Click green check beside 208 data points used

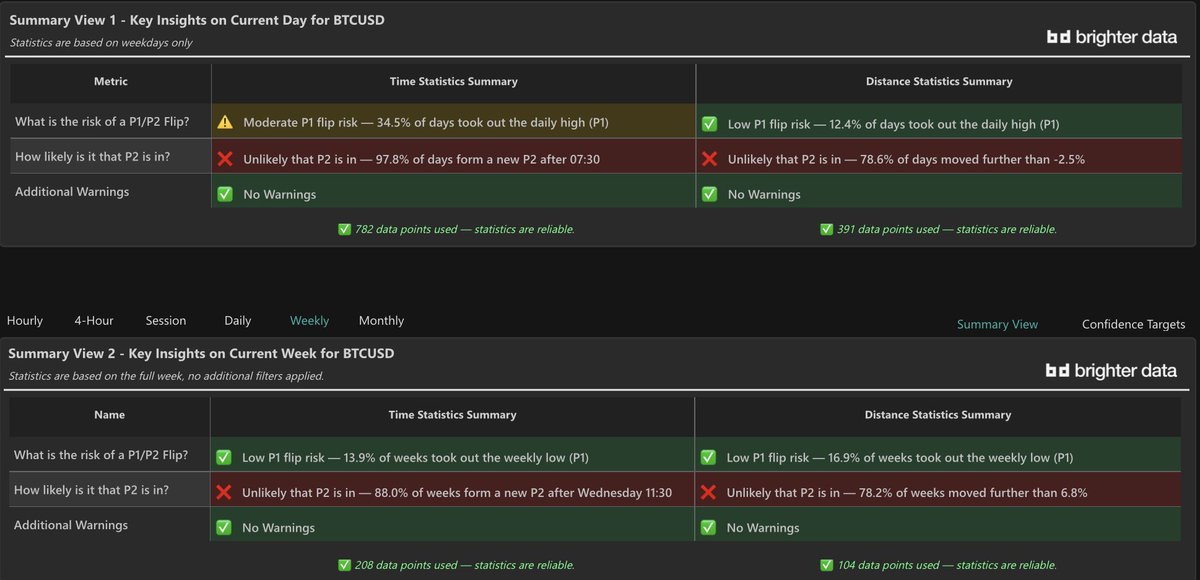(x=345, y=565)
